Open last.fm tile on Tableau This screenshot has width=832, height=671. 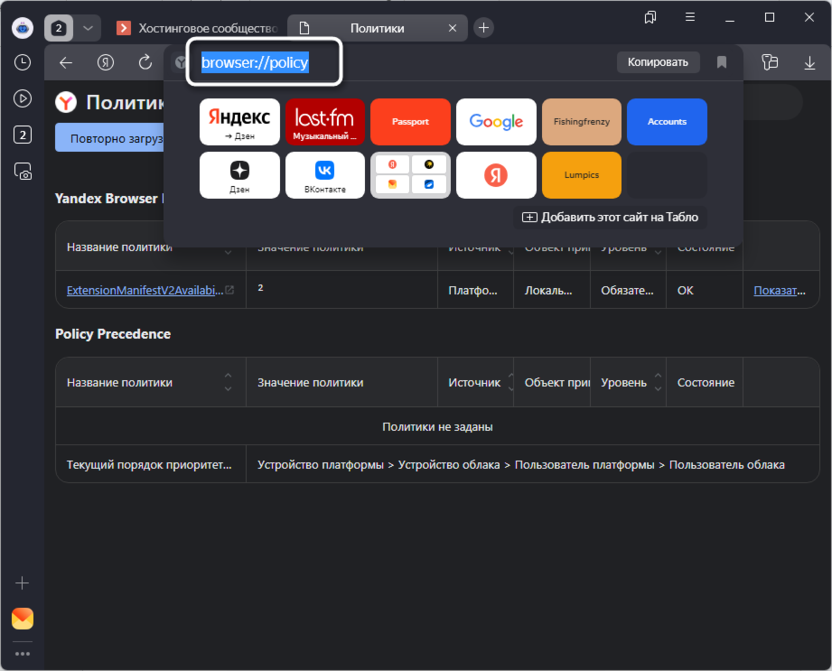(325, 121)
